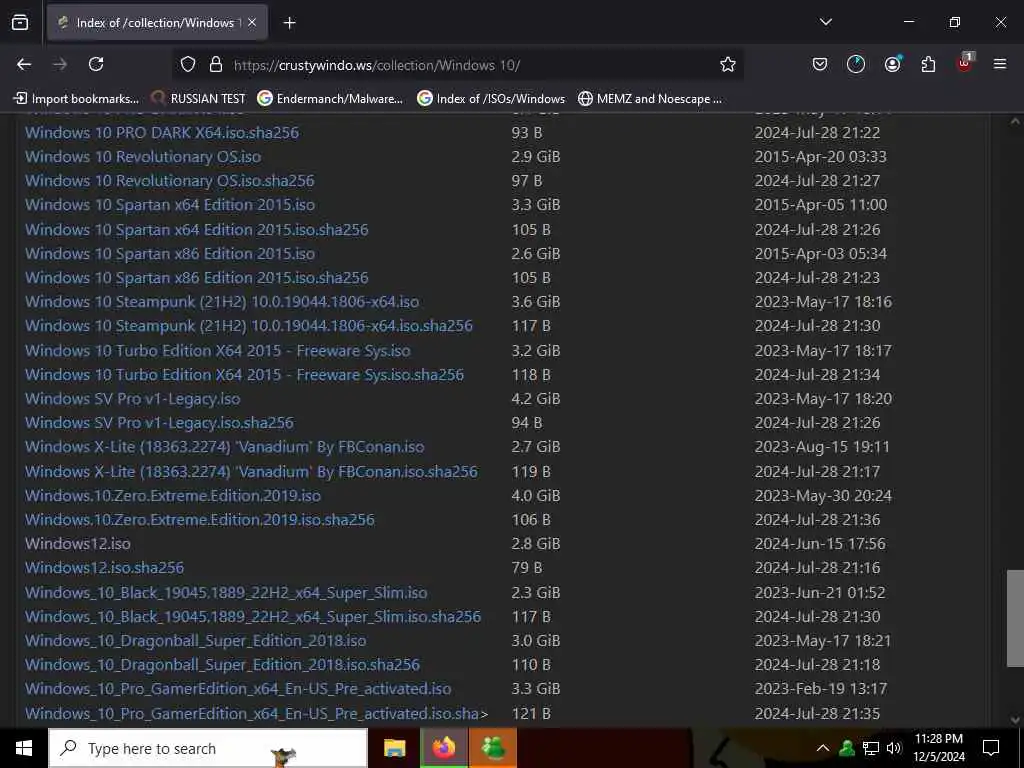Download Windows 10 Steampunk (21H2) x64.iso

tap(222, 302)
